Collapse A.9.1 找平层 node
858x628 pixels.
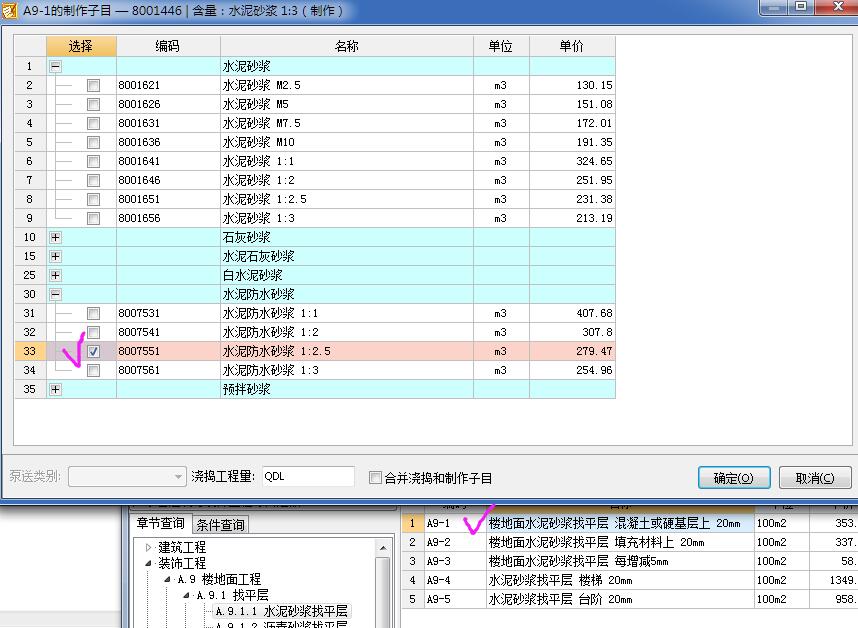pyautogui.click(x=187, y=595)
